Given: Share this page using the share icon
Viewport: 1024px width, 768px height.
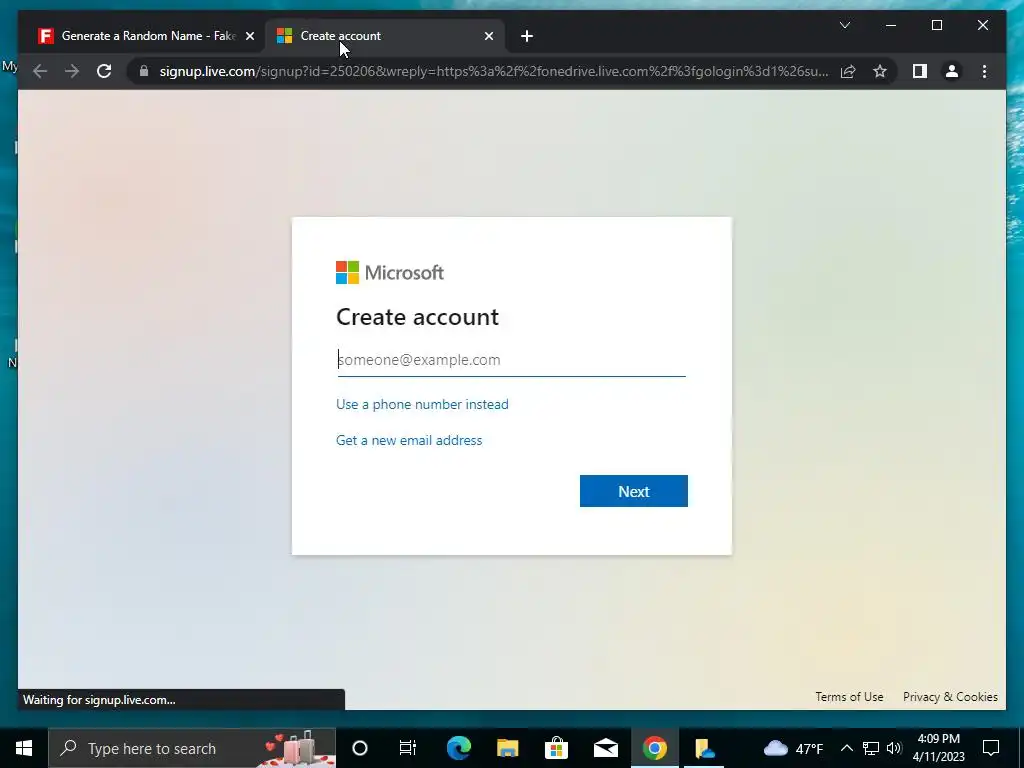Looking at the screenshot, I should pyautogui.click(x=848, y=71).
